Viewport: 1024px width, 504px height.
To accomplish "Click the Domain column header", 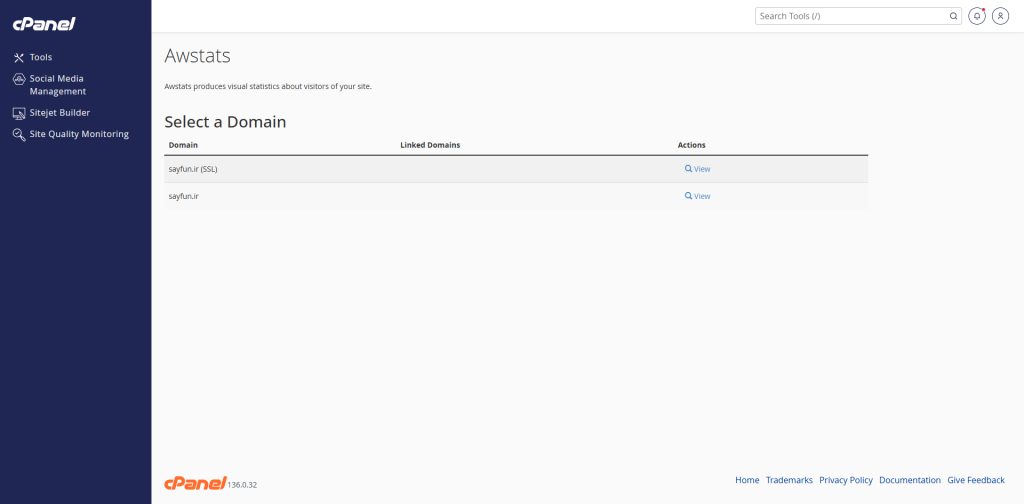I will pos(184,145).
